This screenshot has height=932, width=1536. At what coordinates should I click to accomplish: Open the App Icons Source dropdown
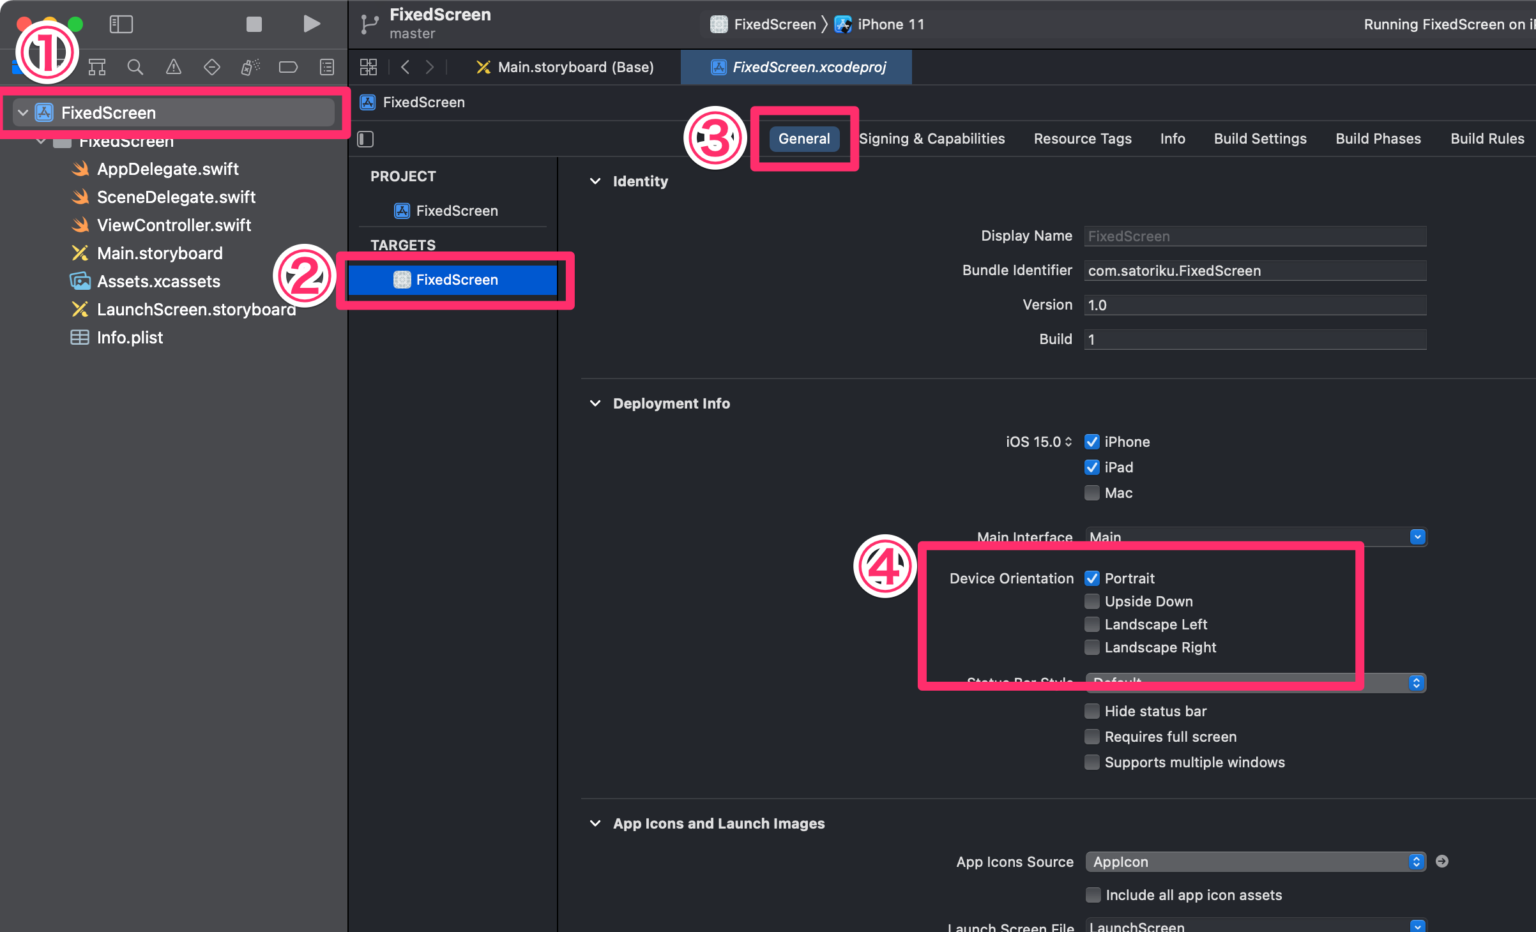1255,862
